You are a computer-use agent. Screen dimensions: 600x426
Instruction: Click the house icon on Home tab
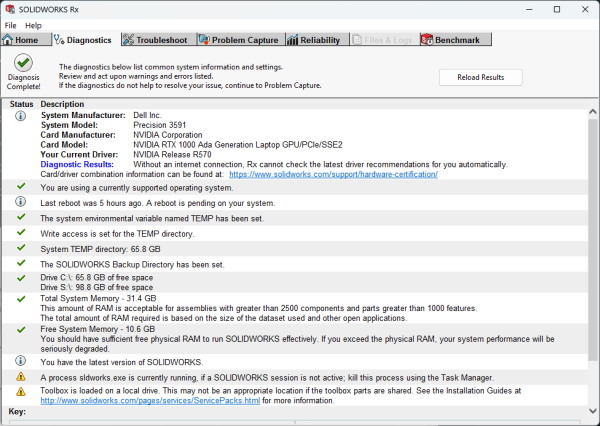click(x=8, y=39)
